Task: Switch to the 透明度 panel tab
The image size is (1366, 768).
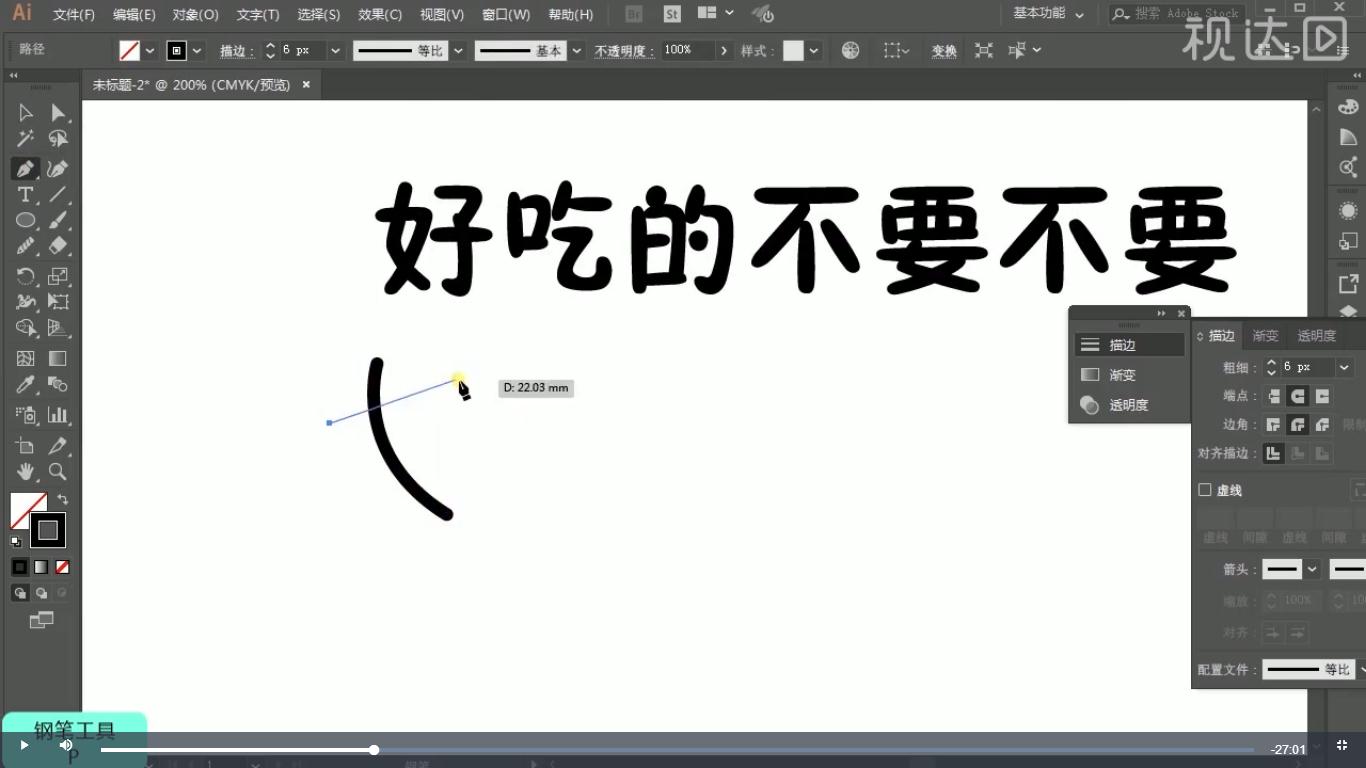Action: pos(1316,335)
